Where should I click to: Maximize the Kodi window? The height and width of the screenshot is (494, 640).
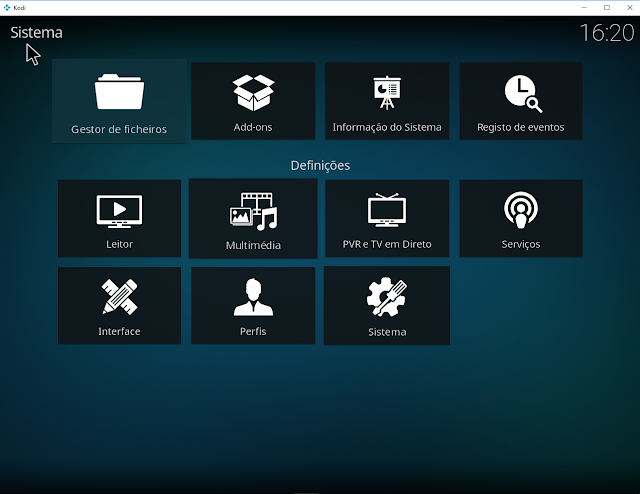click(607, 7)
